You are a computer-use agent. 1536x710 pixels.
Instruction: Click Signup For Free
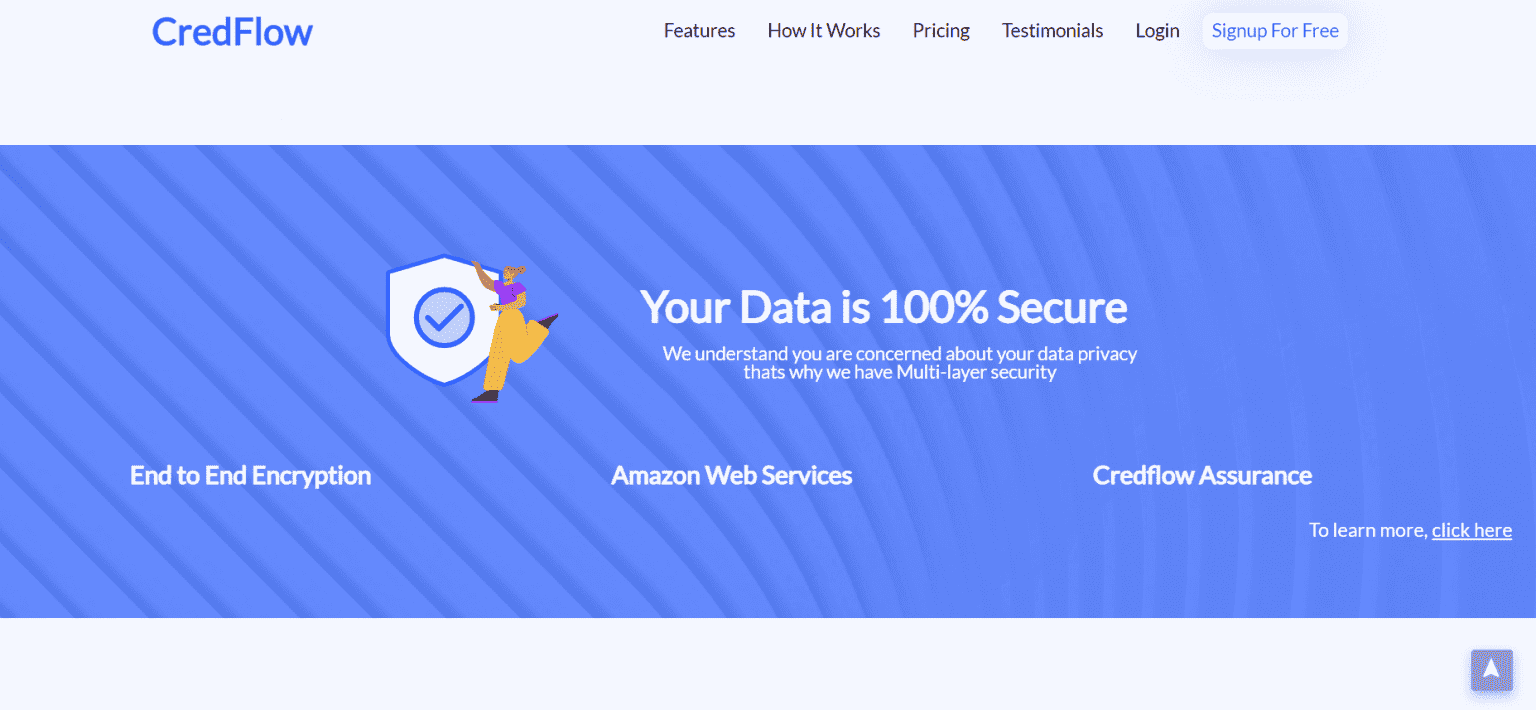pyautogui.click(x=1274, y=30)
